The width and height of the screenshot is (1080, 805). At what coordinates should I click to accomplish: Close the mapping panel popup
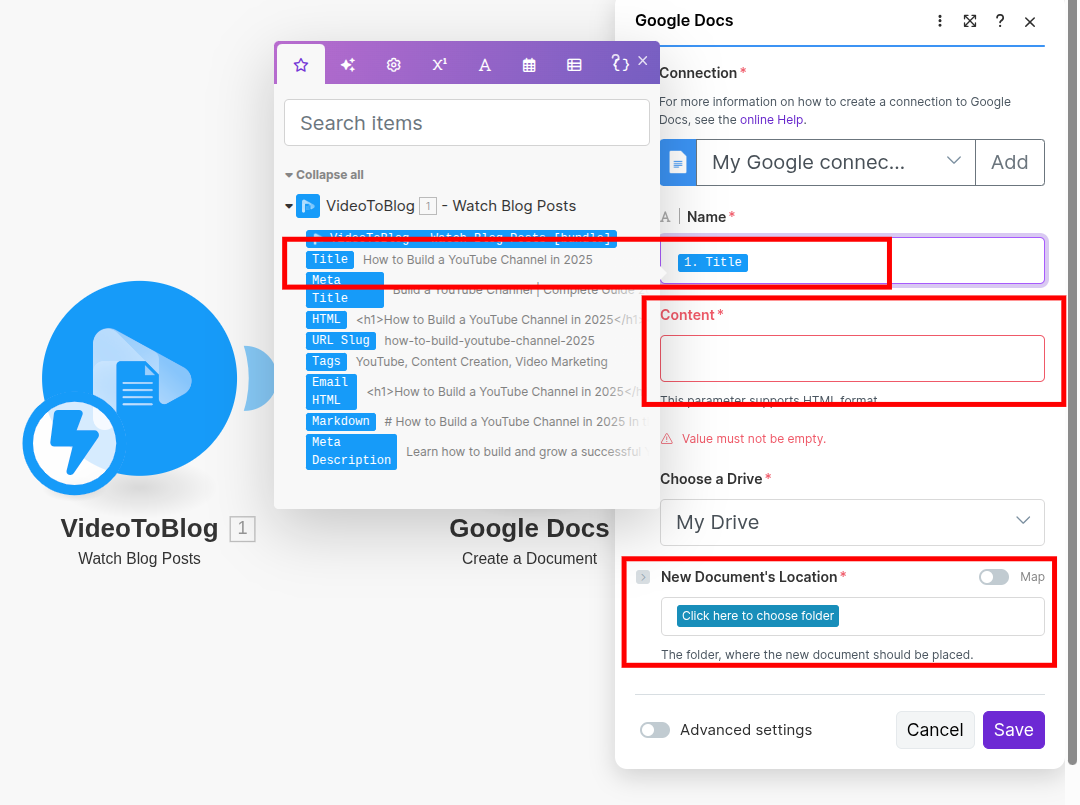click(x=643, y=61)
